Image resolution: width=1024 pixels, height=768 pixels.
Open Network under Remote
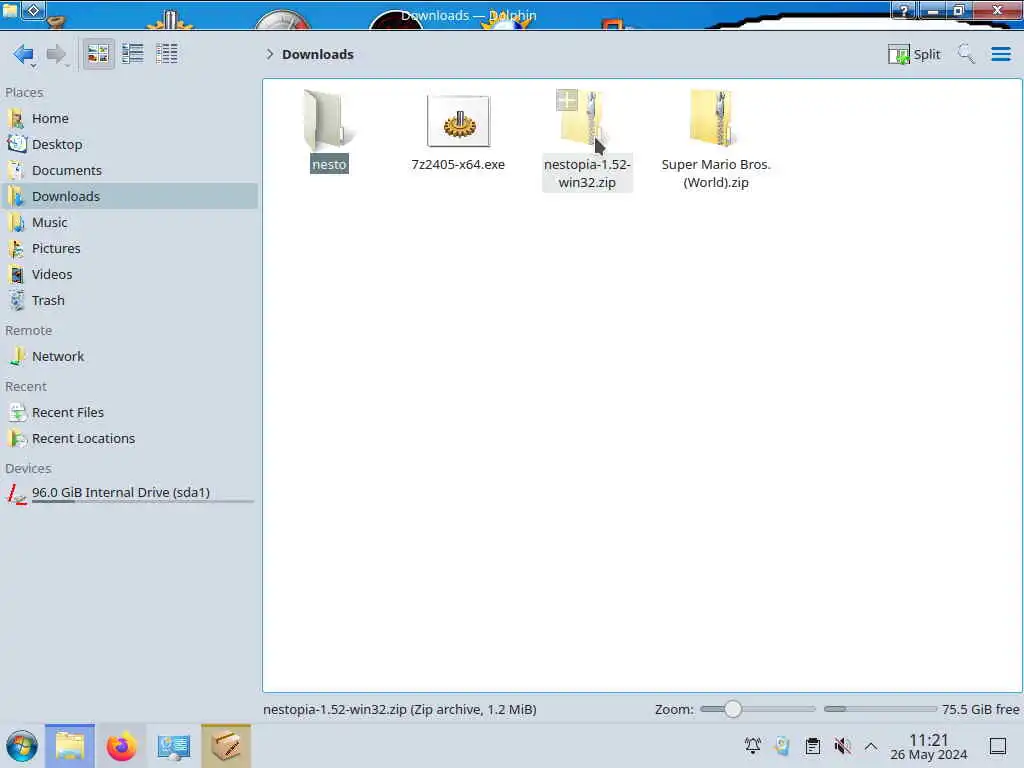point(129,357)
